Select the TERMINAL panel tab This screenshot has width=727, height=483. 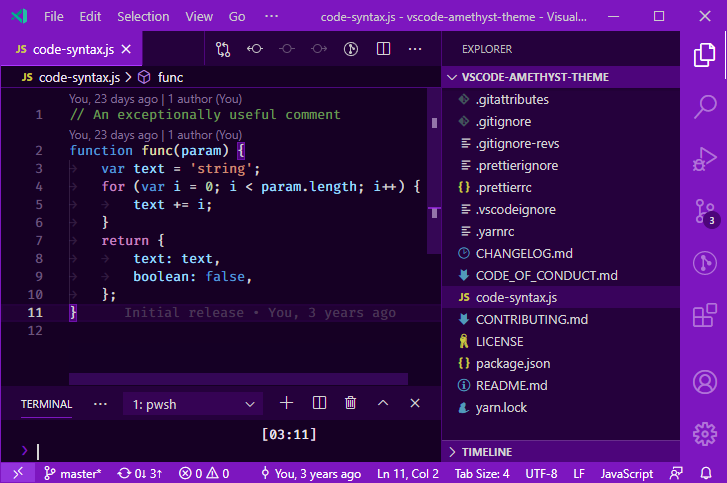point(46,404)
